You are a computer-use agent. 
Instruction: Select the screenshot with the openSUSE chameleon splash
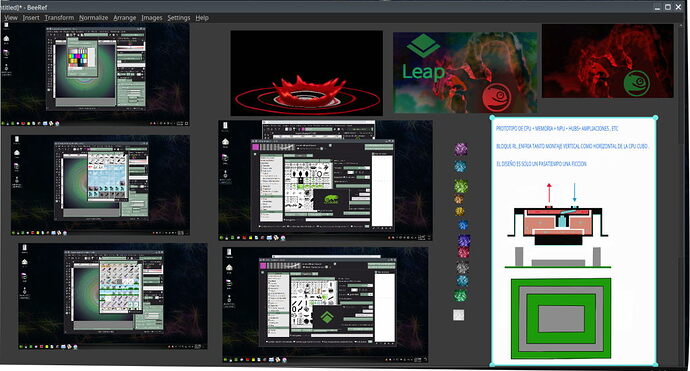[325, 180]
